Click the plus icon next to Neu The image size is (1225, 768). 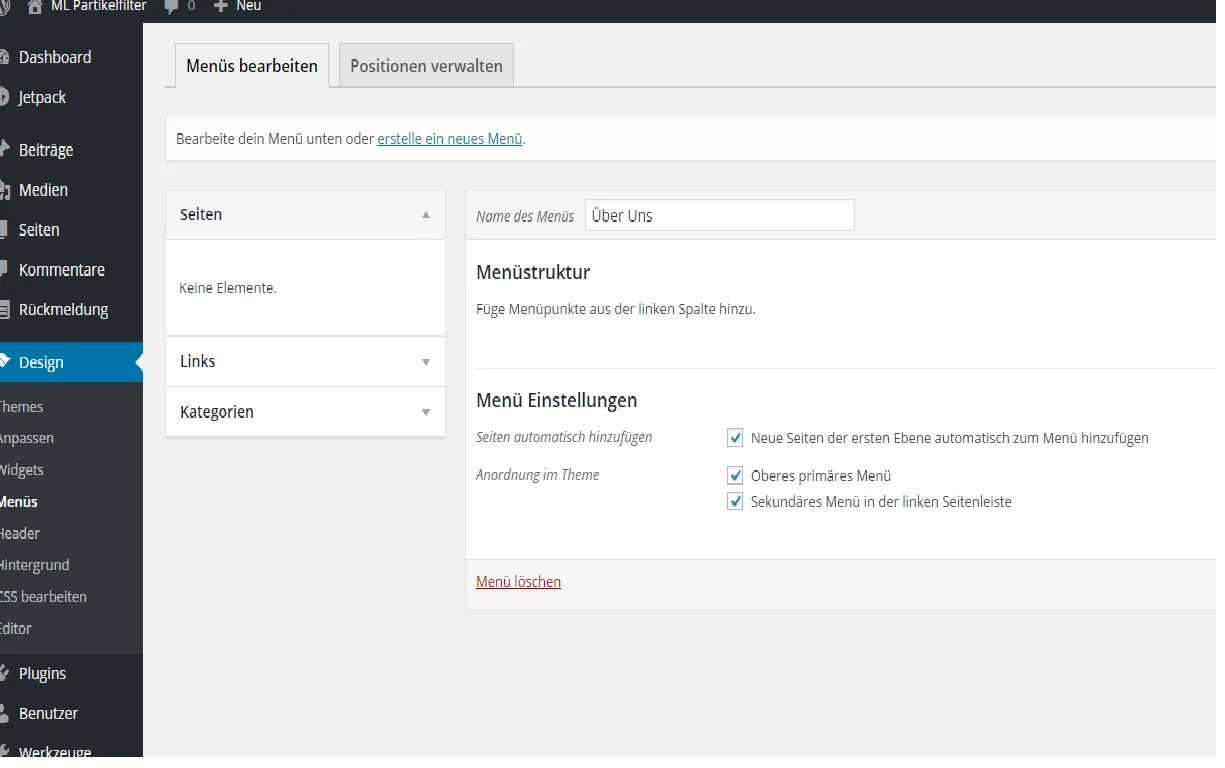[x=221, y=6]
